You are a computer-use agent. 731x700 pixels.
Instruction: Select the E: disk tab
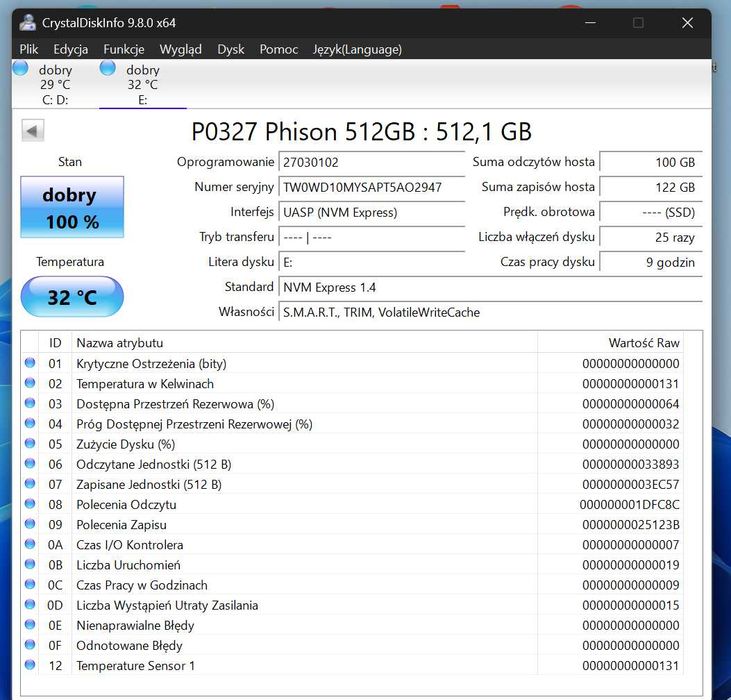click(143, 84)
